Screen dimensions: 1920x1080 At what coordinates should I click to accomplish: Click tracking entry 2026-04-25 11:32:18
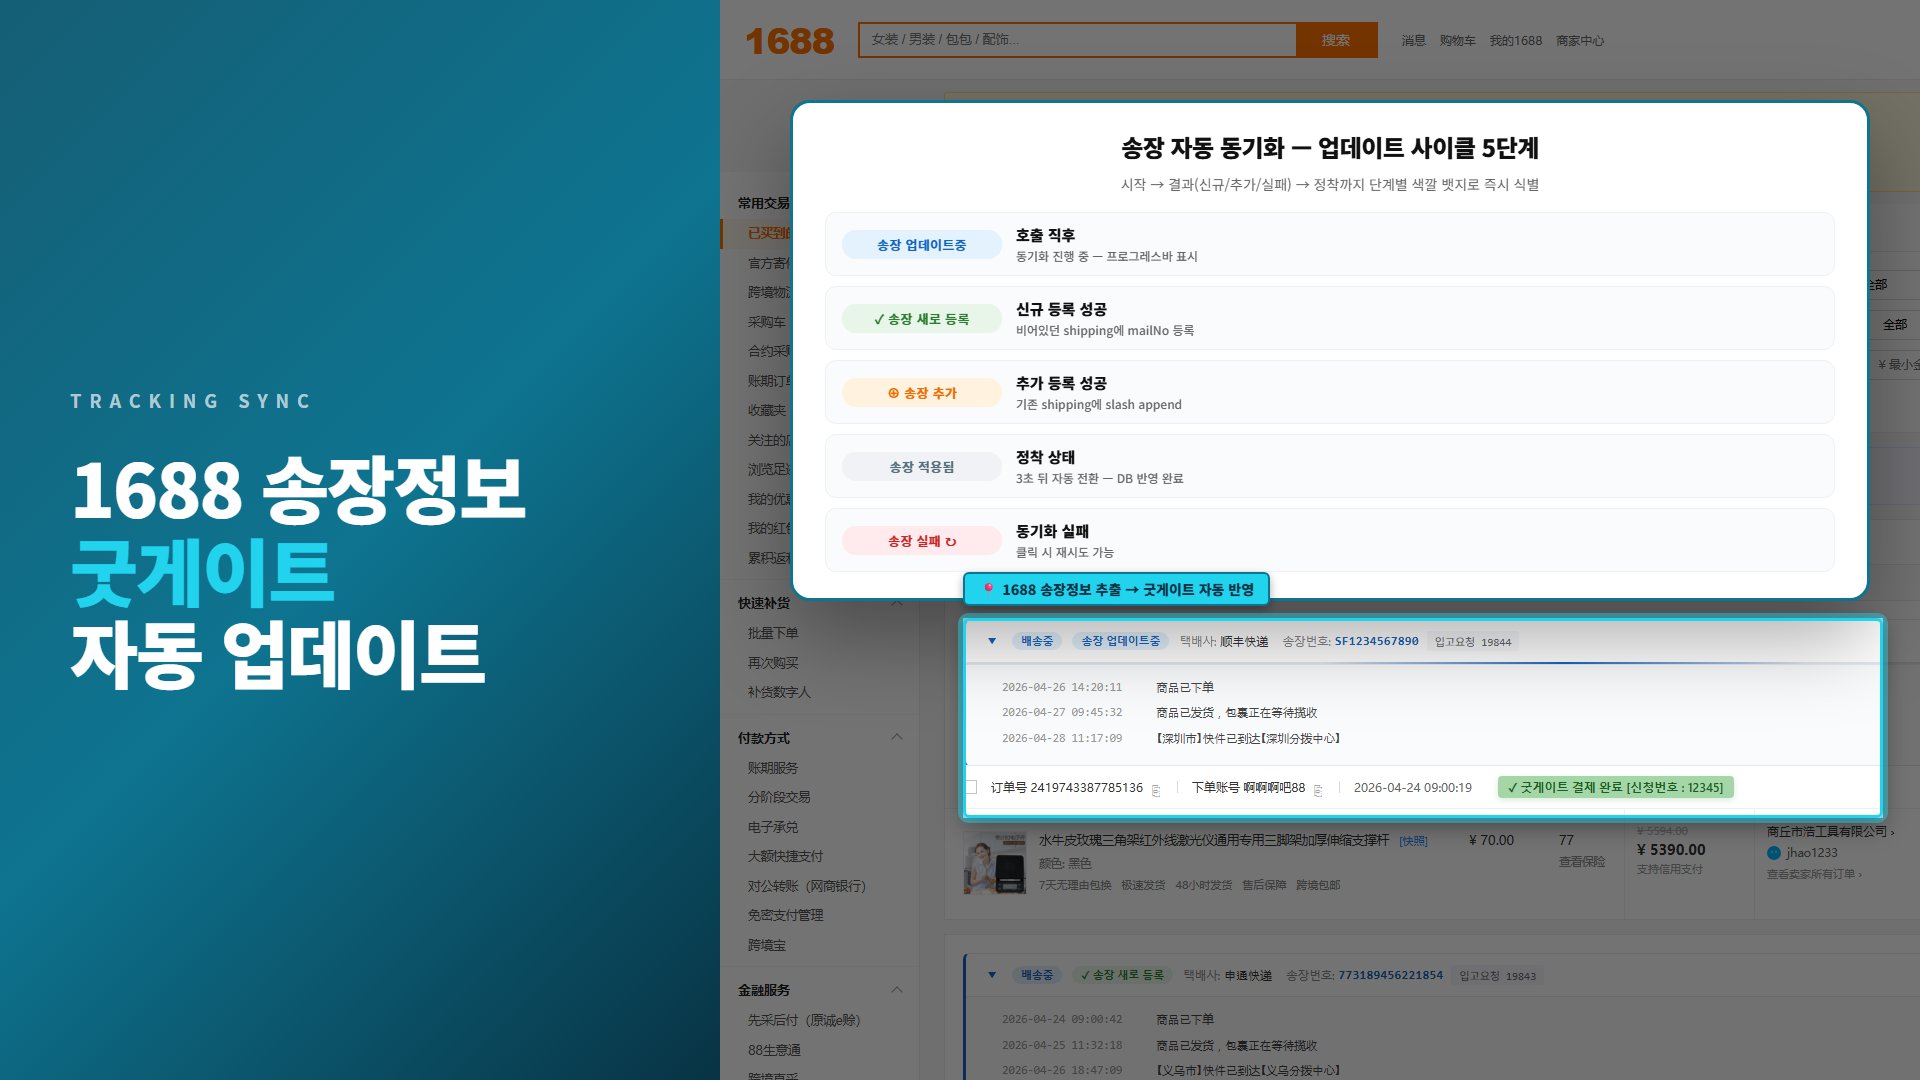pyautogui.click(x=1160, y=1045)
